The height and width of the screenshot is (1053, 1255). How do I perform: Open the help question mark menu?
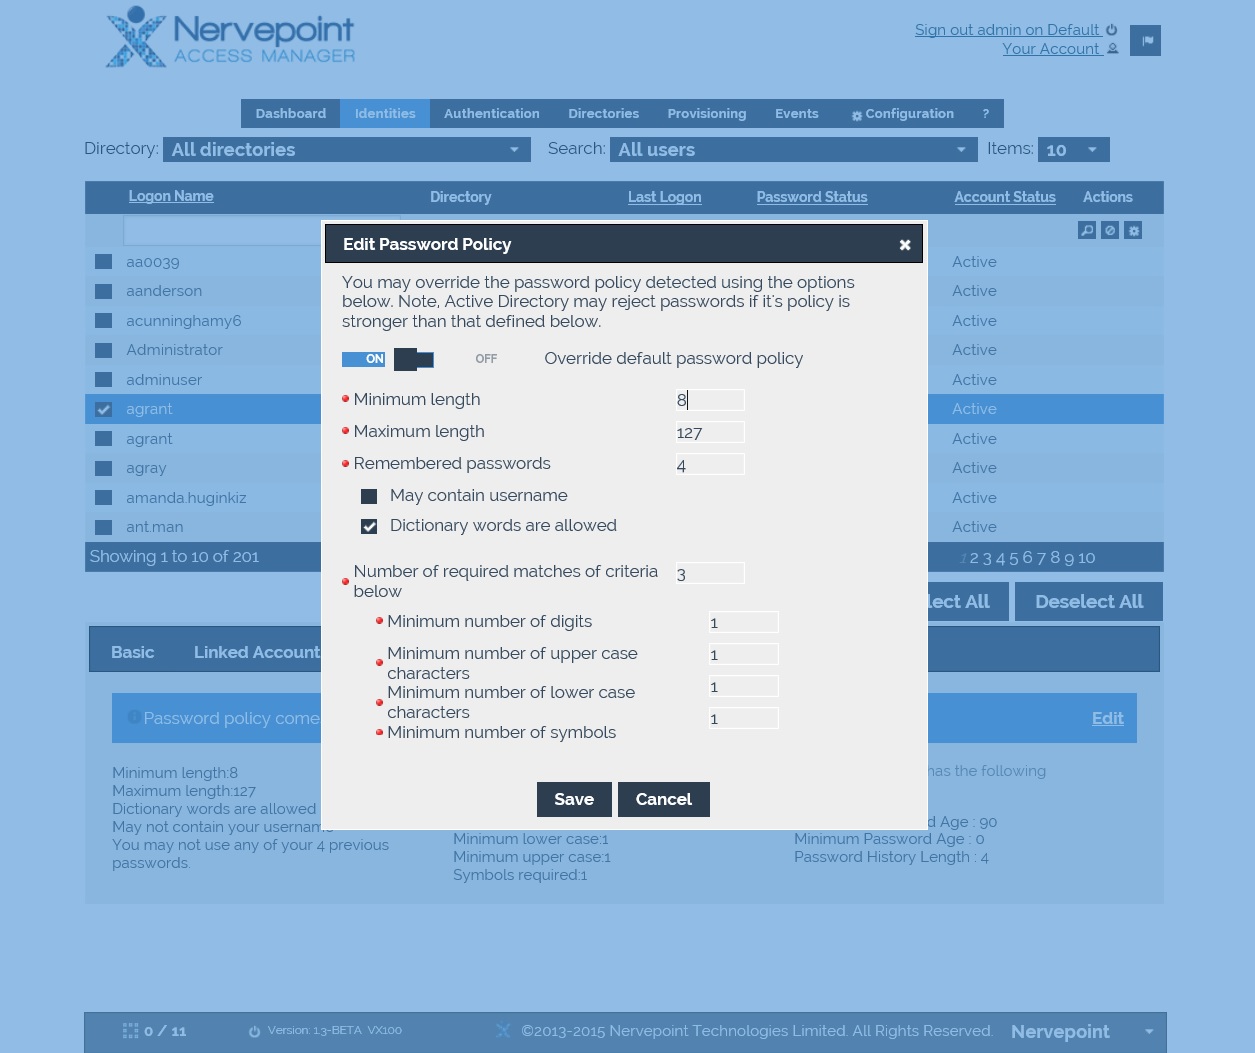point(985,114)
